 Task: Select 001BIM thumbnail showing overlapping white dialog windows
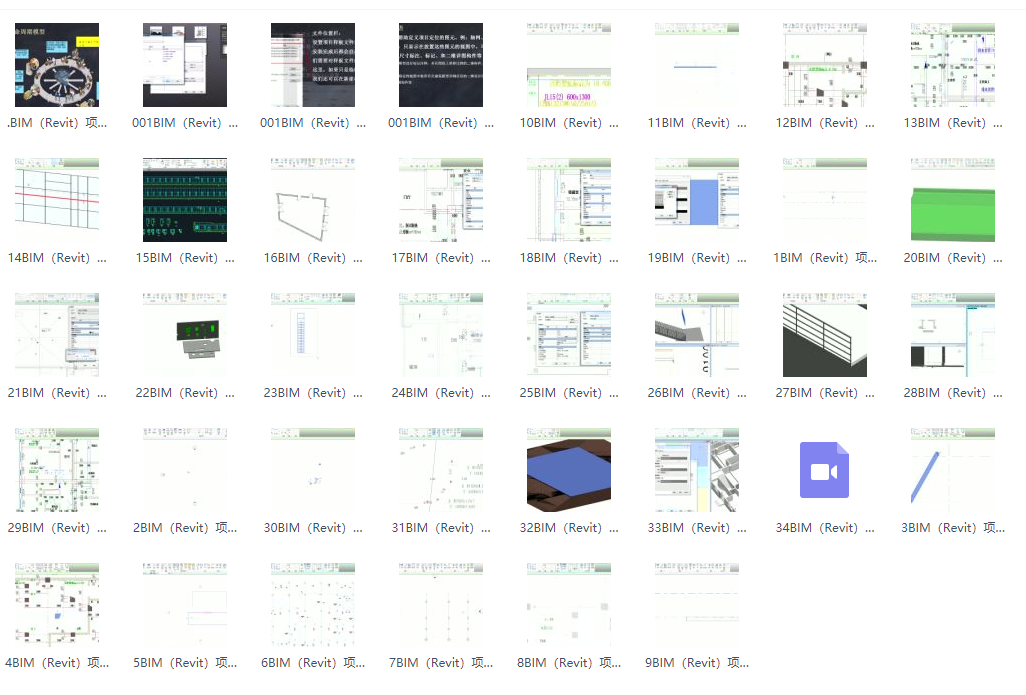click(185, 65)
